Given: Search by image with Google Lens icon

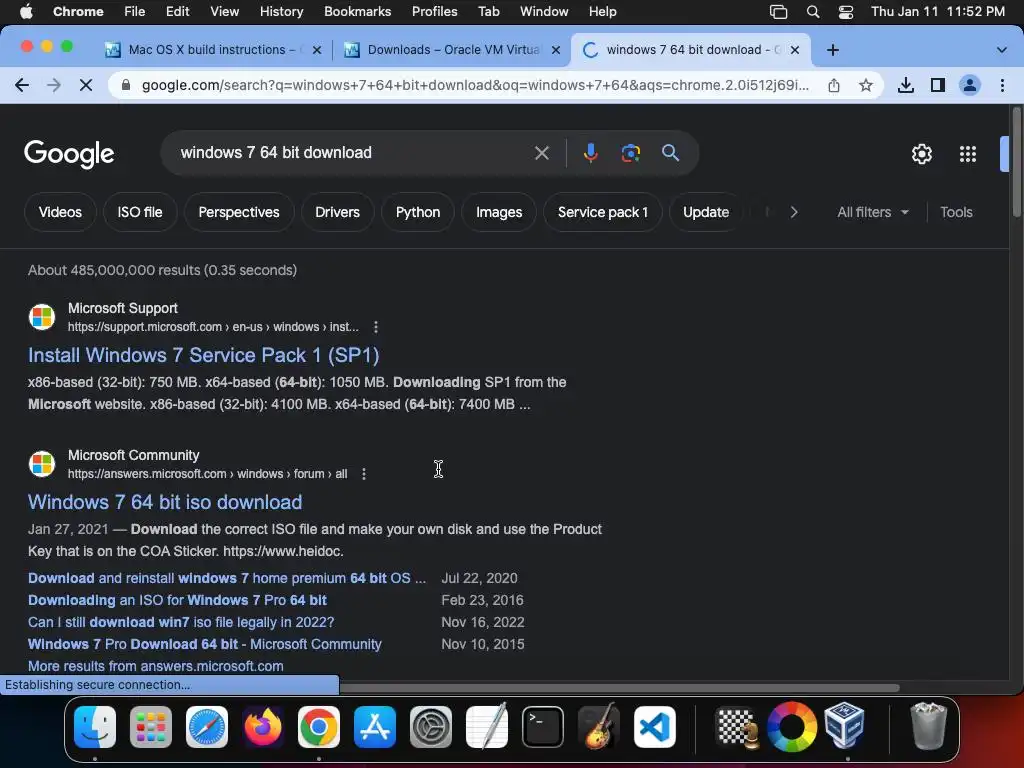Looking at the screenshot, I should coord(630,153).
